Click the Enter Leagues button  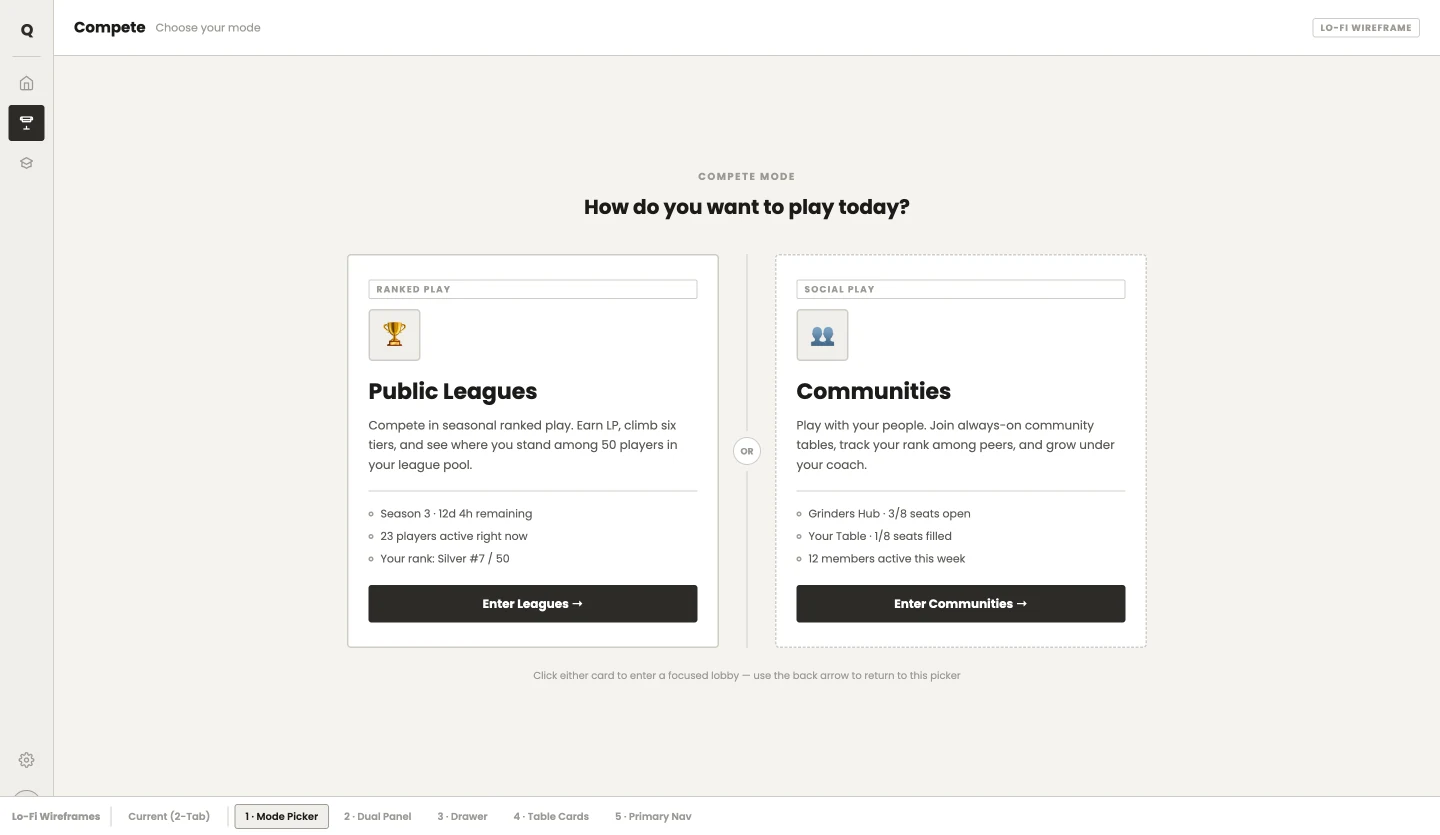click(533, 604)
